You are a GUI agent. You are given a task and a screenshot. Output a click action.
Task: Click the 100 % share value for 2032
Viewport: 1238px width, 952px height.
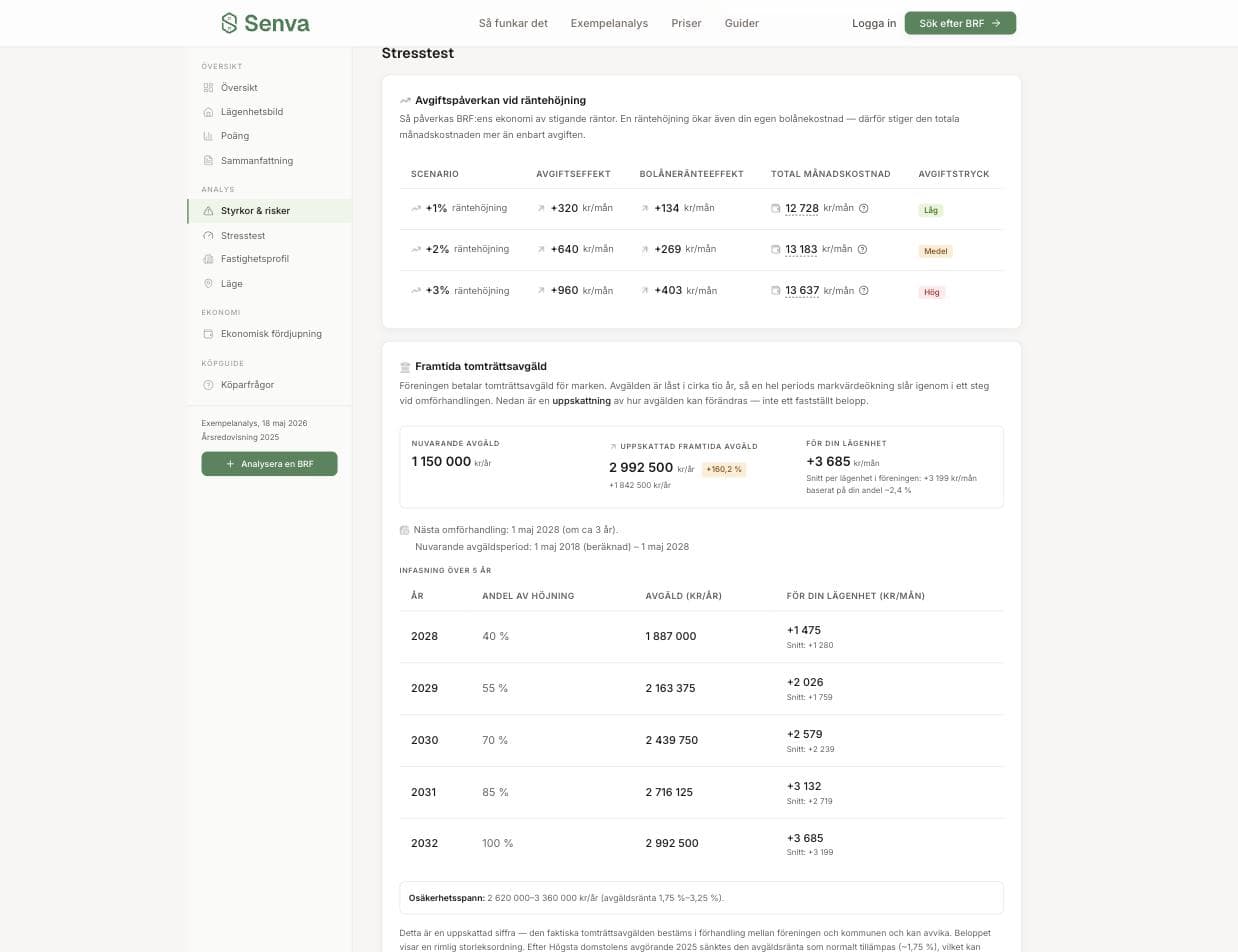pyautogui.click(x=497, y=843)
